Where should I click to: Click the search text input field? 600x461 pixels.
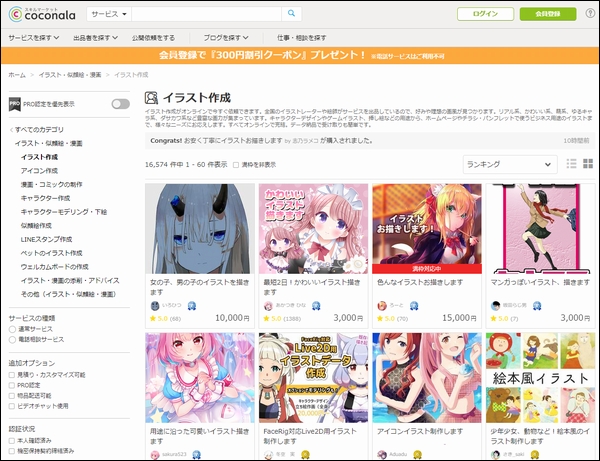(x=207, y=14)
